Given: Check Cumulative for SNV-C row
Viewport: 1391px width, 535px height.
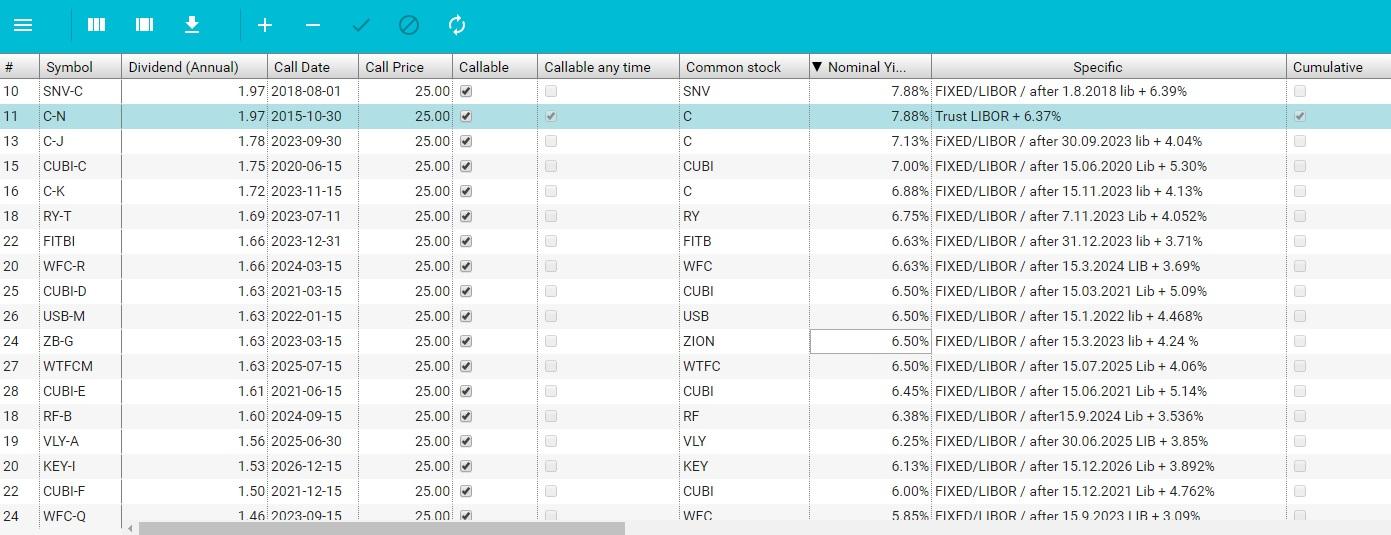Looking at the screenshot, I should 1300,91.
